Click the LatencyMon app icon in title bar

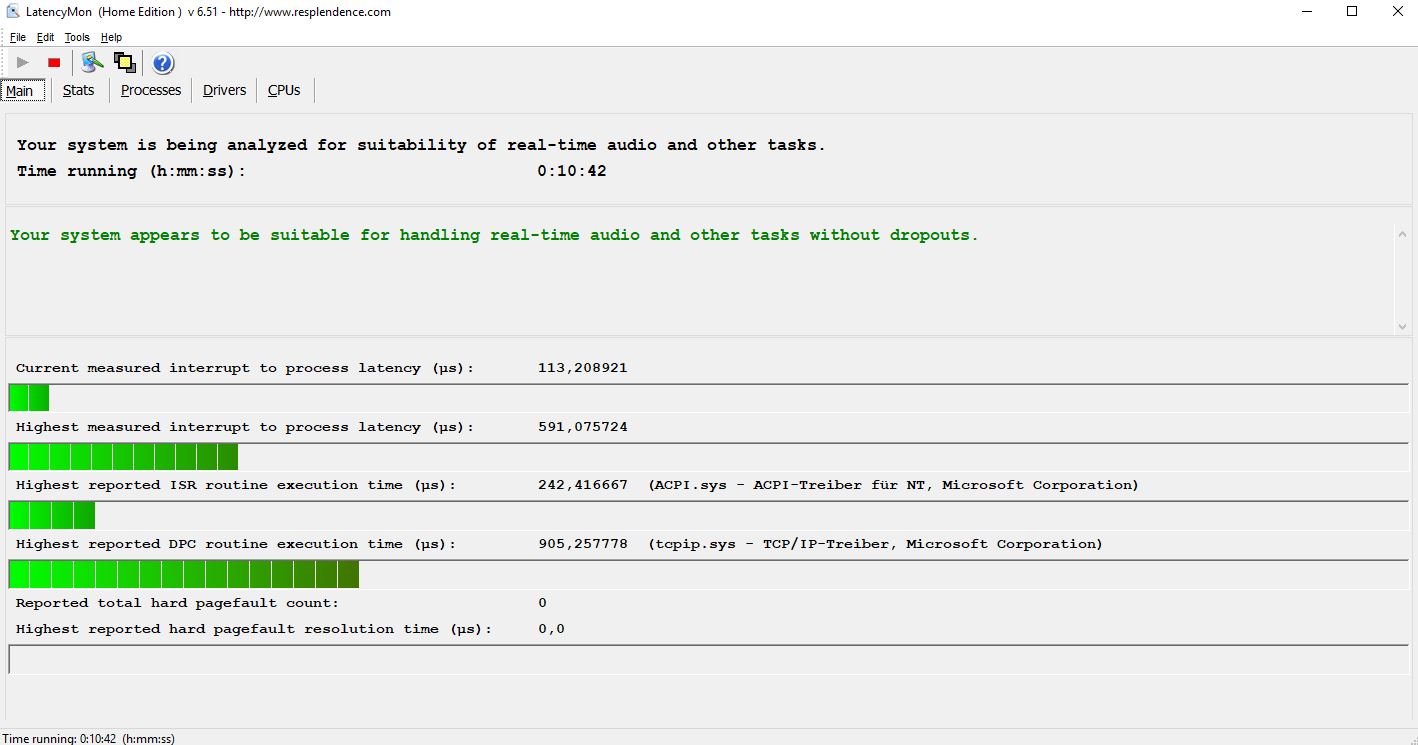[14, 12]
